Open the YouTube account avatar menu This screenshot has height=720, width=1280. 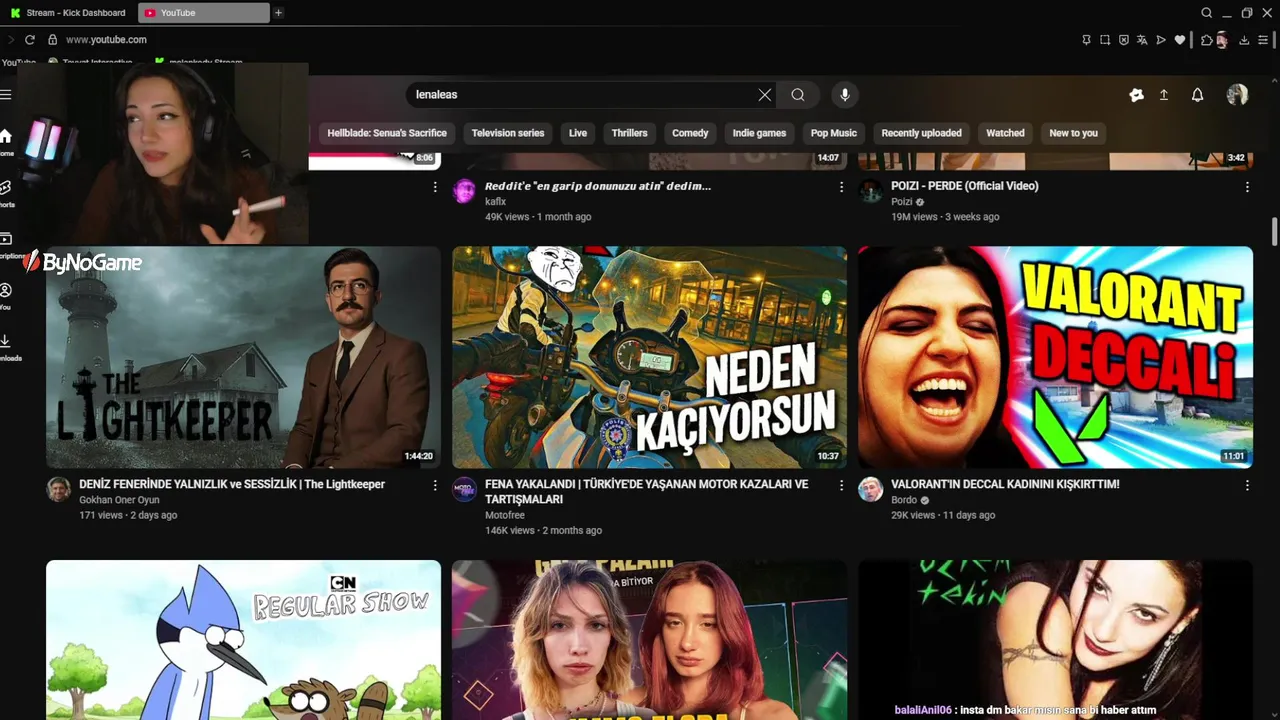pos(1237,95)
